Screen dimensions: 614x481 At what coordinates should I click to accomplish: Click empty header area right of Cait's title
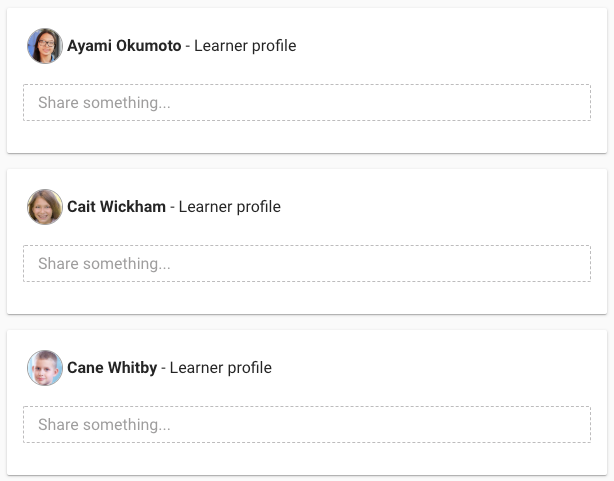450,207
